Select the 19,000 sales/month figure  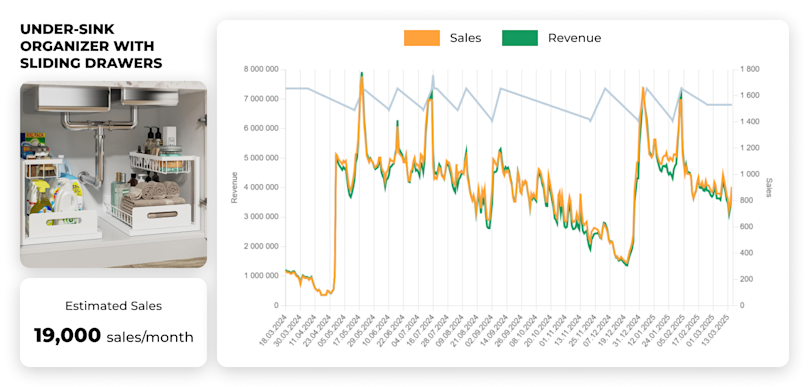114,336
